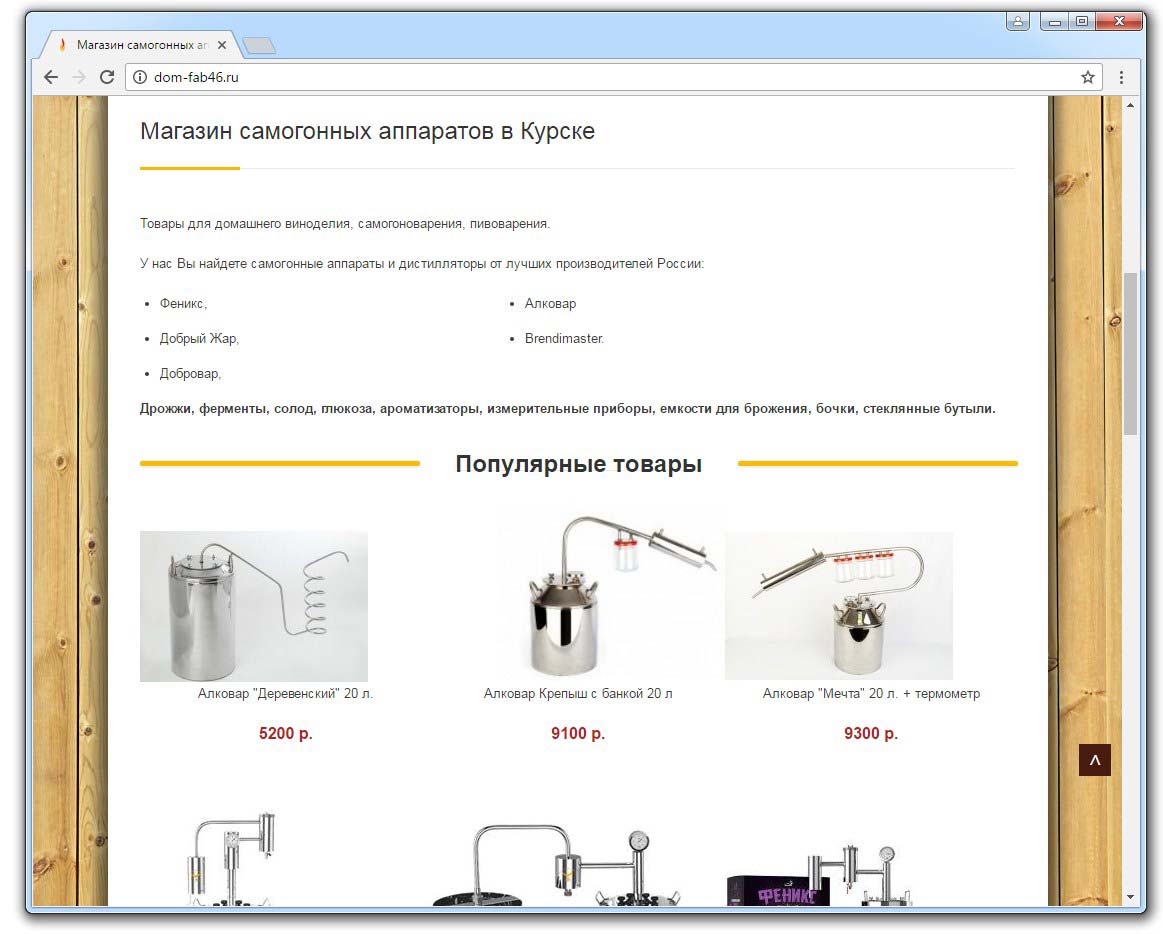Open Алковар Крепыш с банкой link
The width and height of the screenshot is (1163, 934).
tap(578, 693)
